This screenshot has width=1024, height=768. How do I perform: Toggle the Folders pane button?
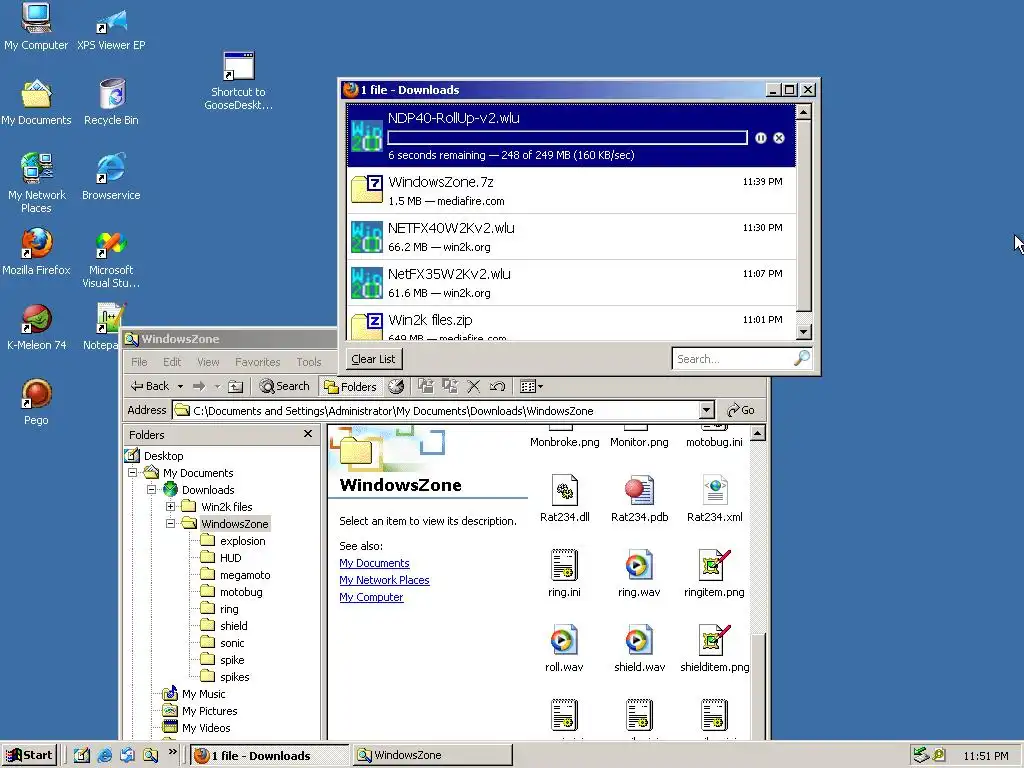coord(351,387)
